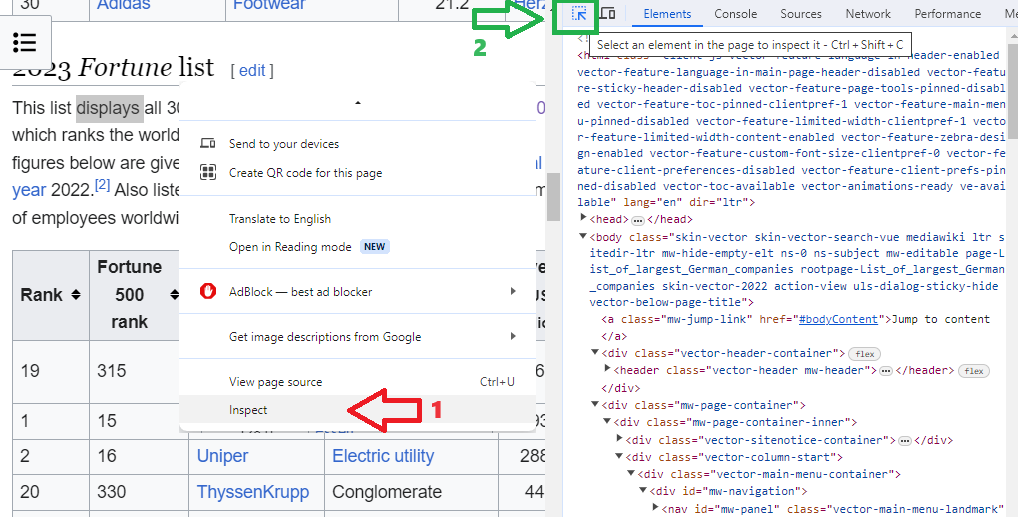
Task: Click the AdBlock red shield icon
Action: (x=208, y=292)
